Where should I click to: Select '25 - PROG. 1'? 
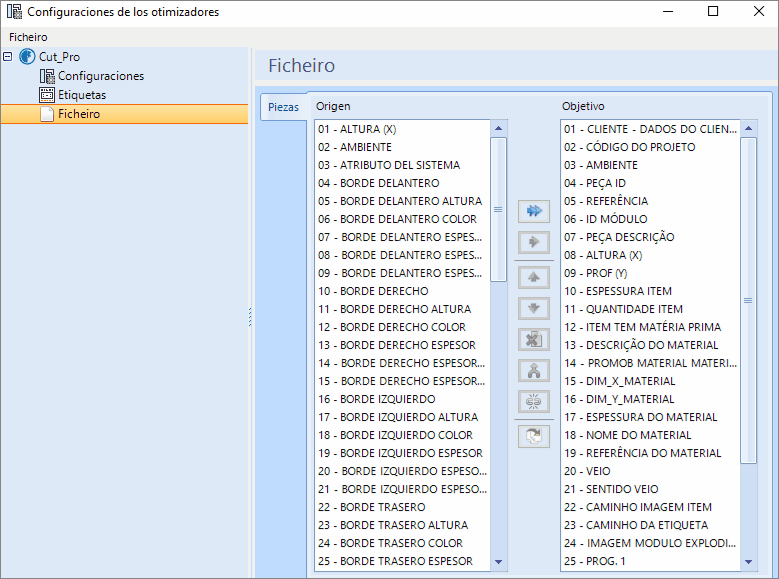coord(650,561)
